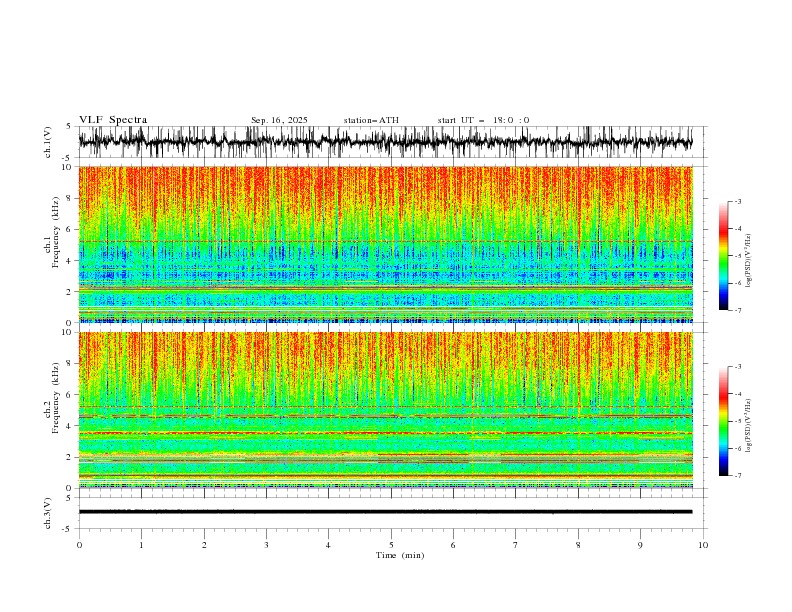Click the "ch.3(V)" axis label
Image resolution: width=792 pixels, height=612 pixels.
(x=48, y=513)
